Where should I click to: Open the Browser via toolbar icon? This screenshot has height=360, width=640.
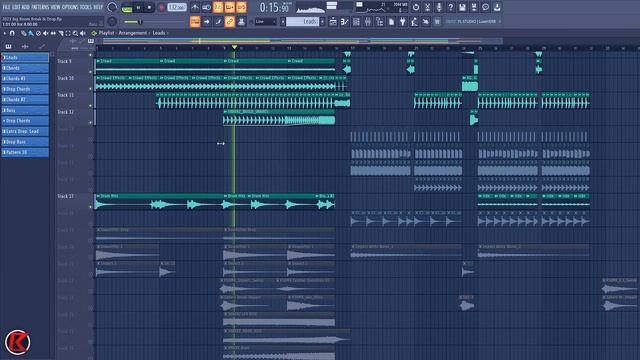(x=379, y=22)
